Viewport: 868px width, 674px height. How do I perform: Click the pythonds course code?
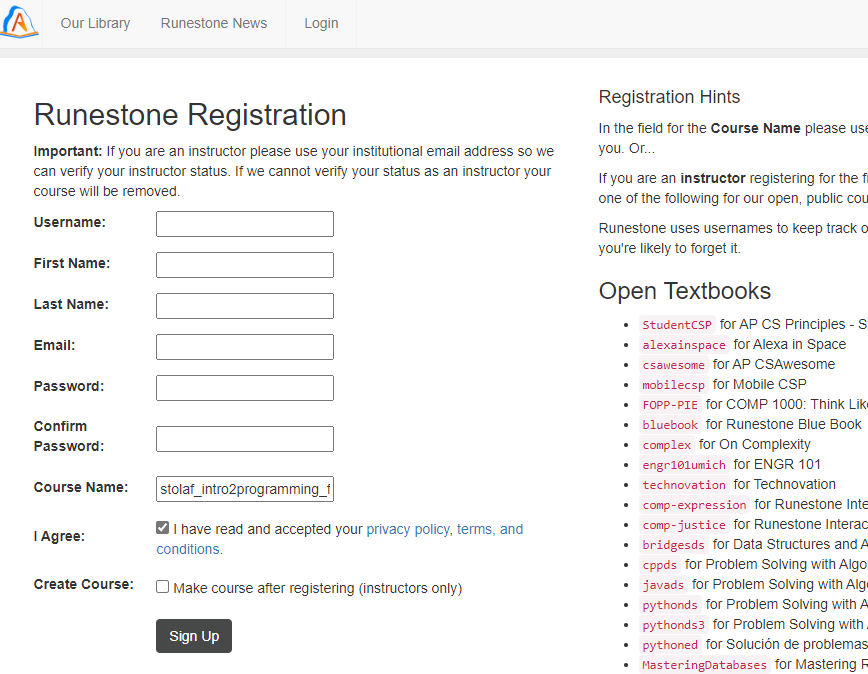coord(670,604)
